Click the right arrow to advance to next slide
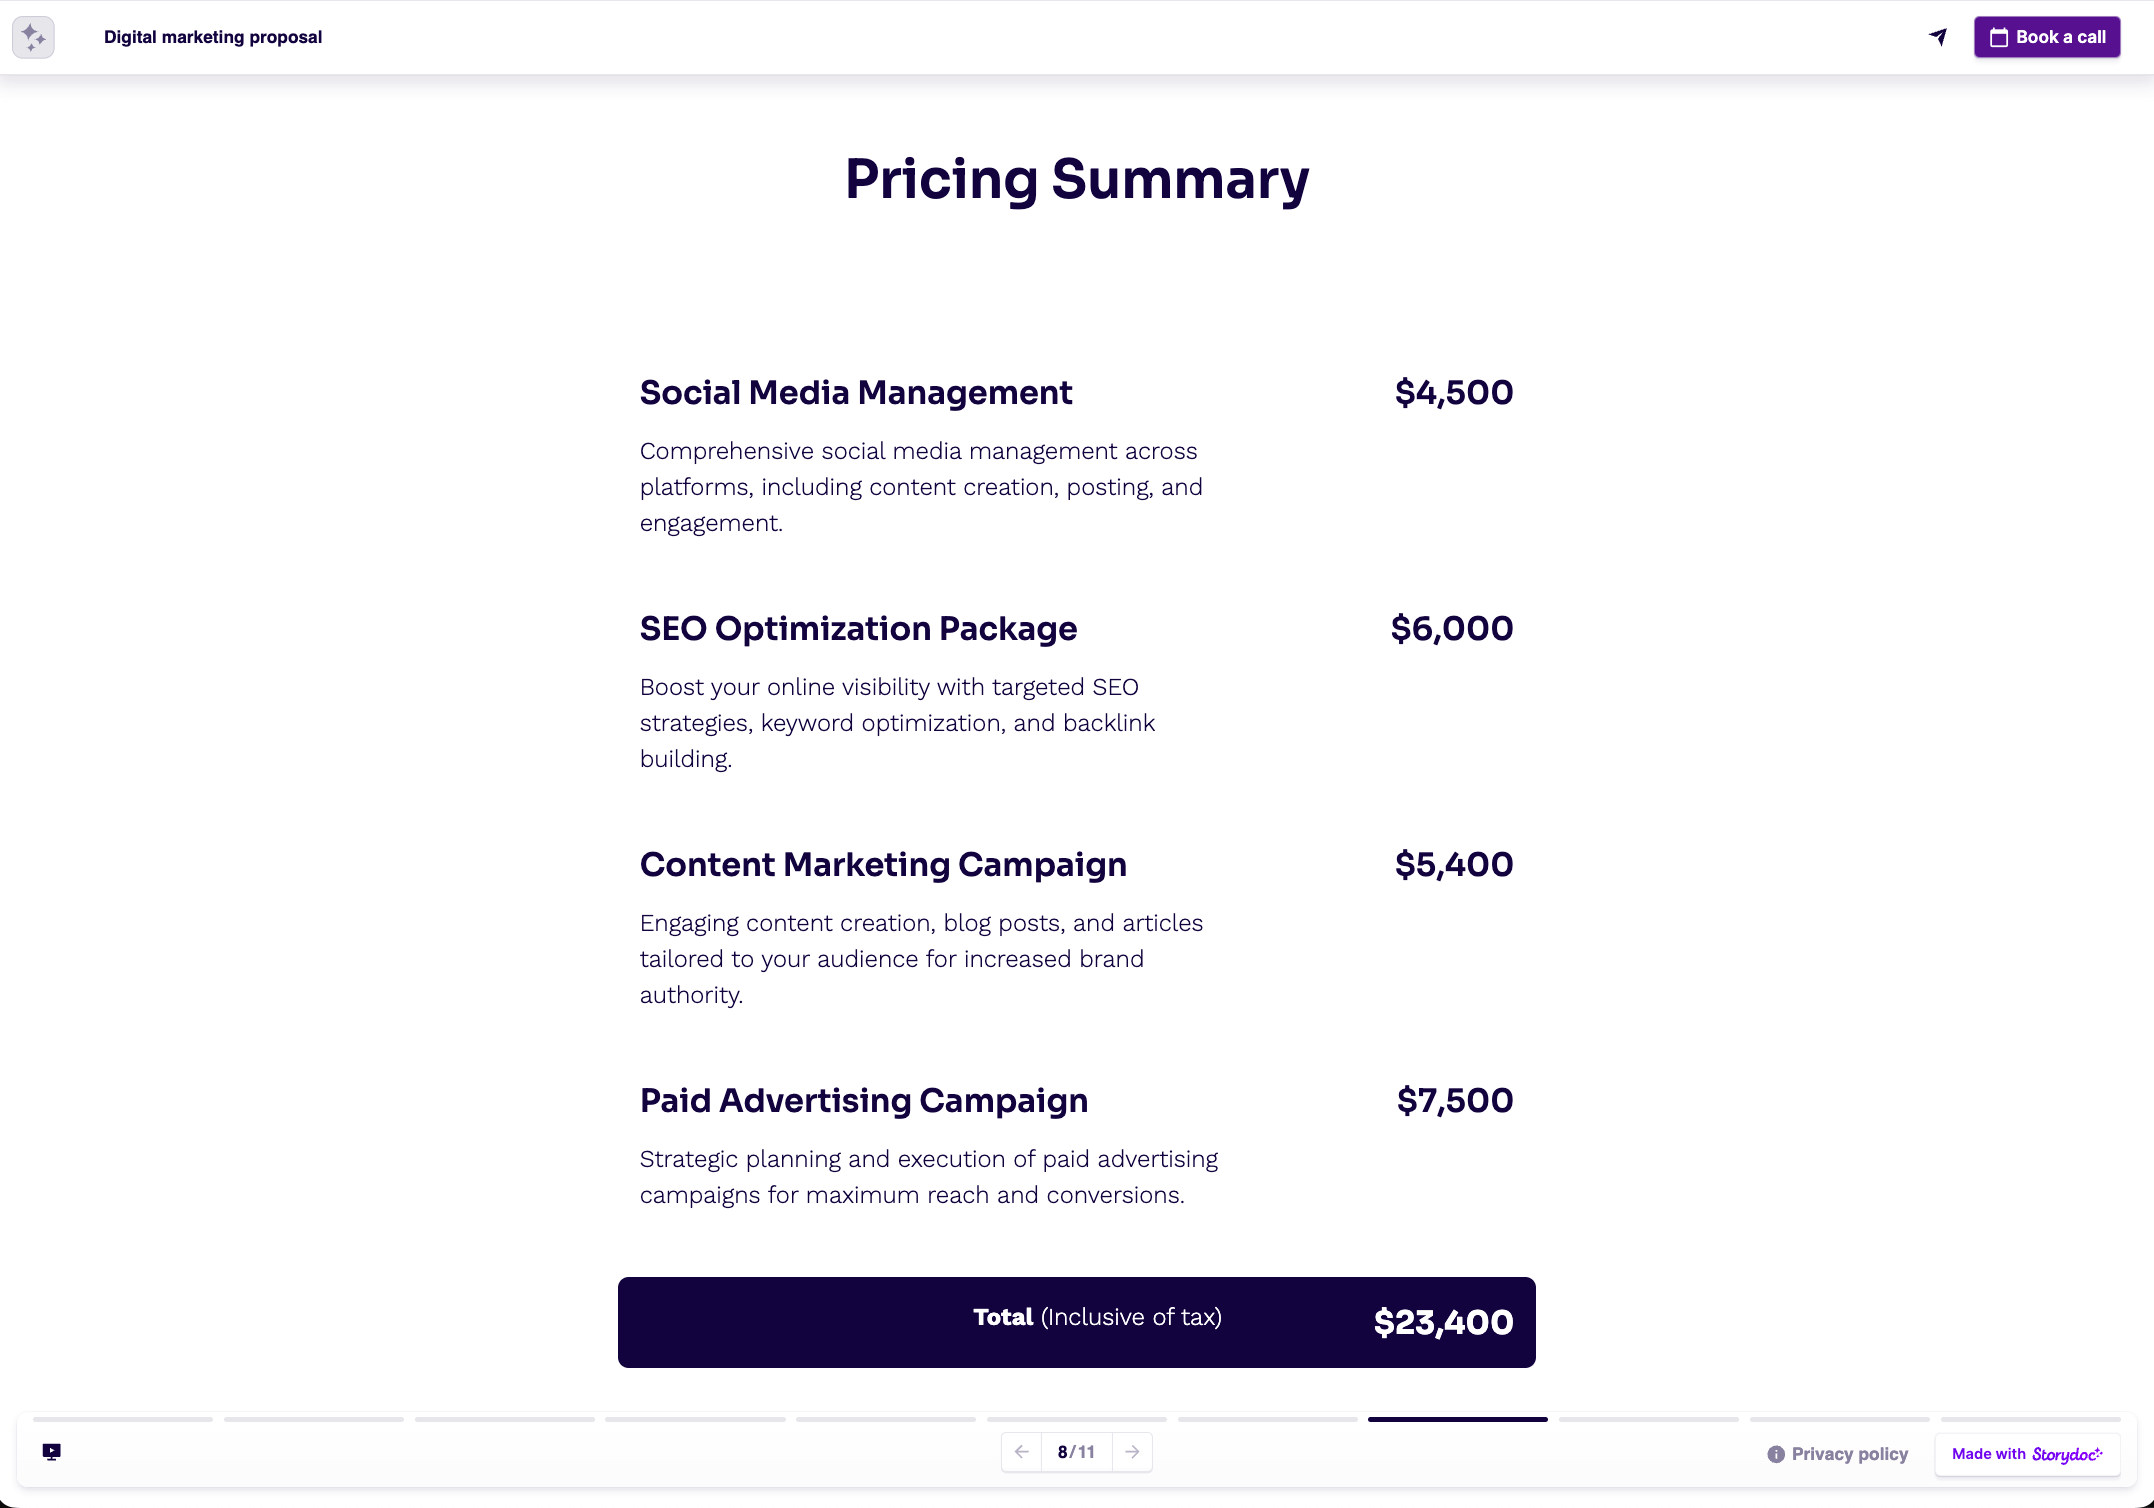The width and height of the screenshot is (2154, 1508). tap(1132, 1451)
